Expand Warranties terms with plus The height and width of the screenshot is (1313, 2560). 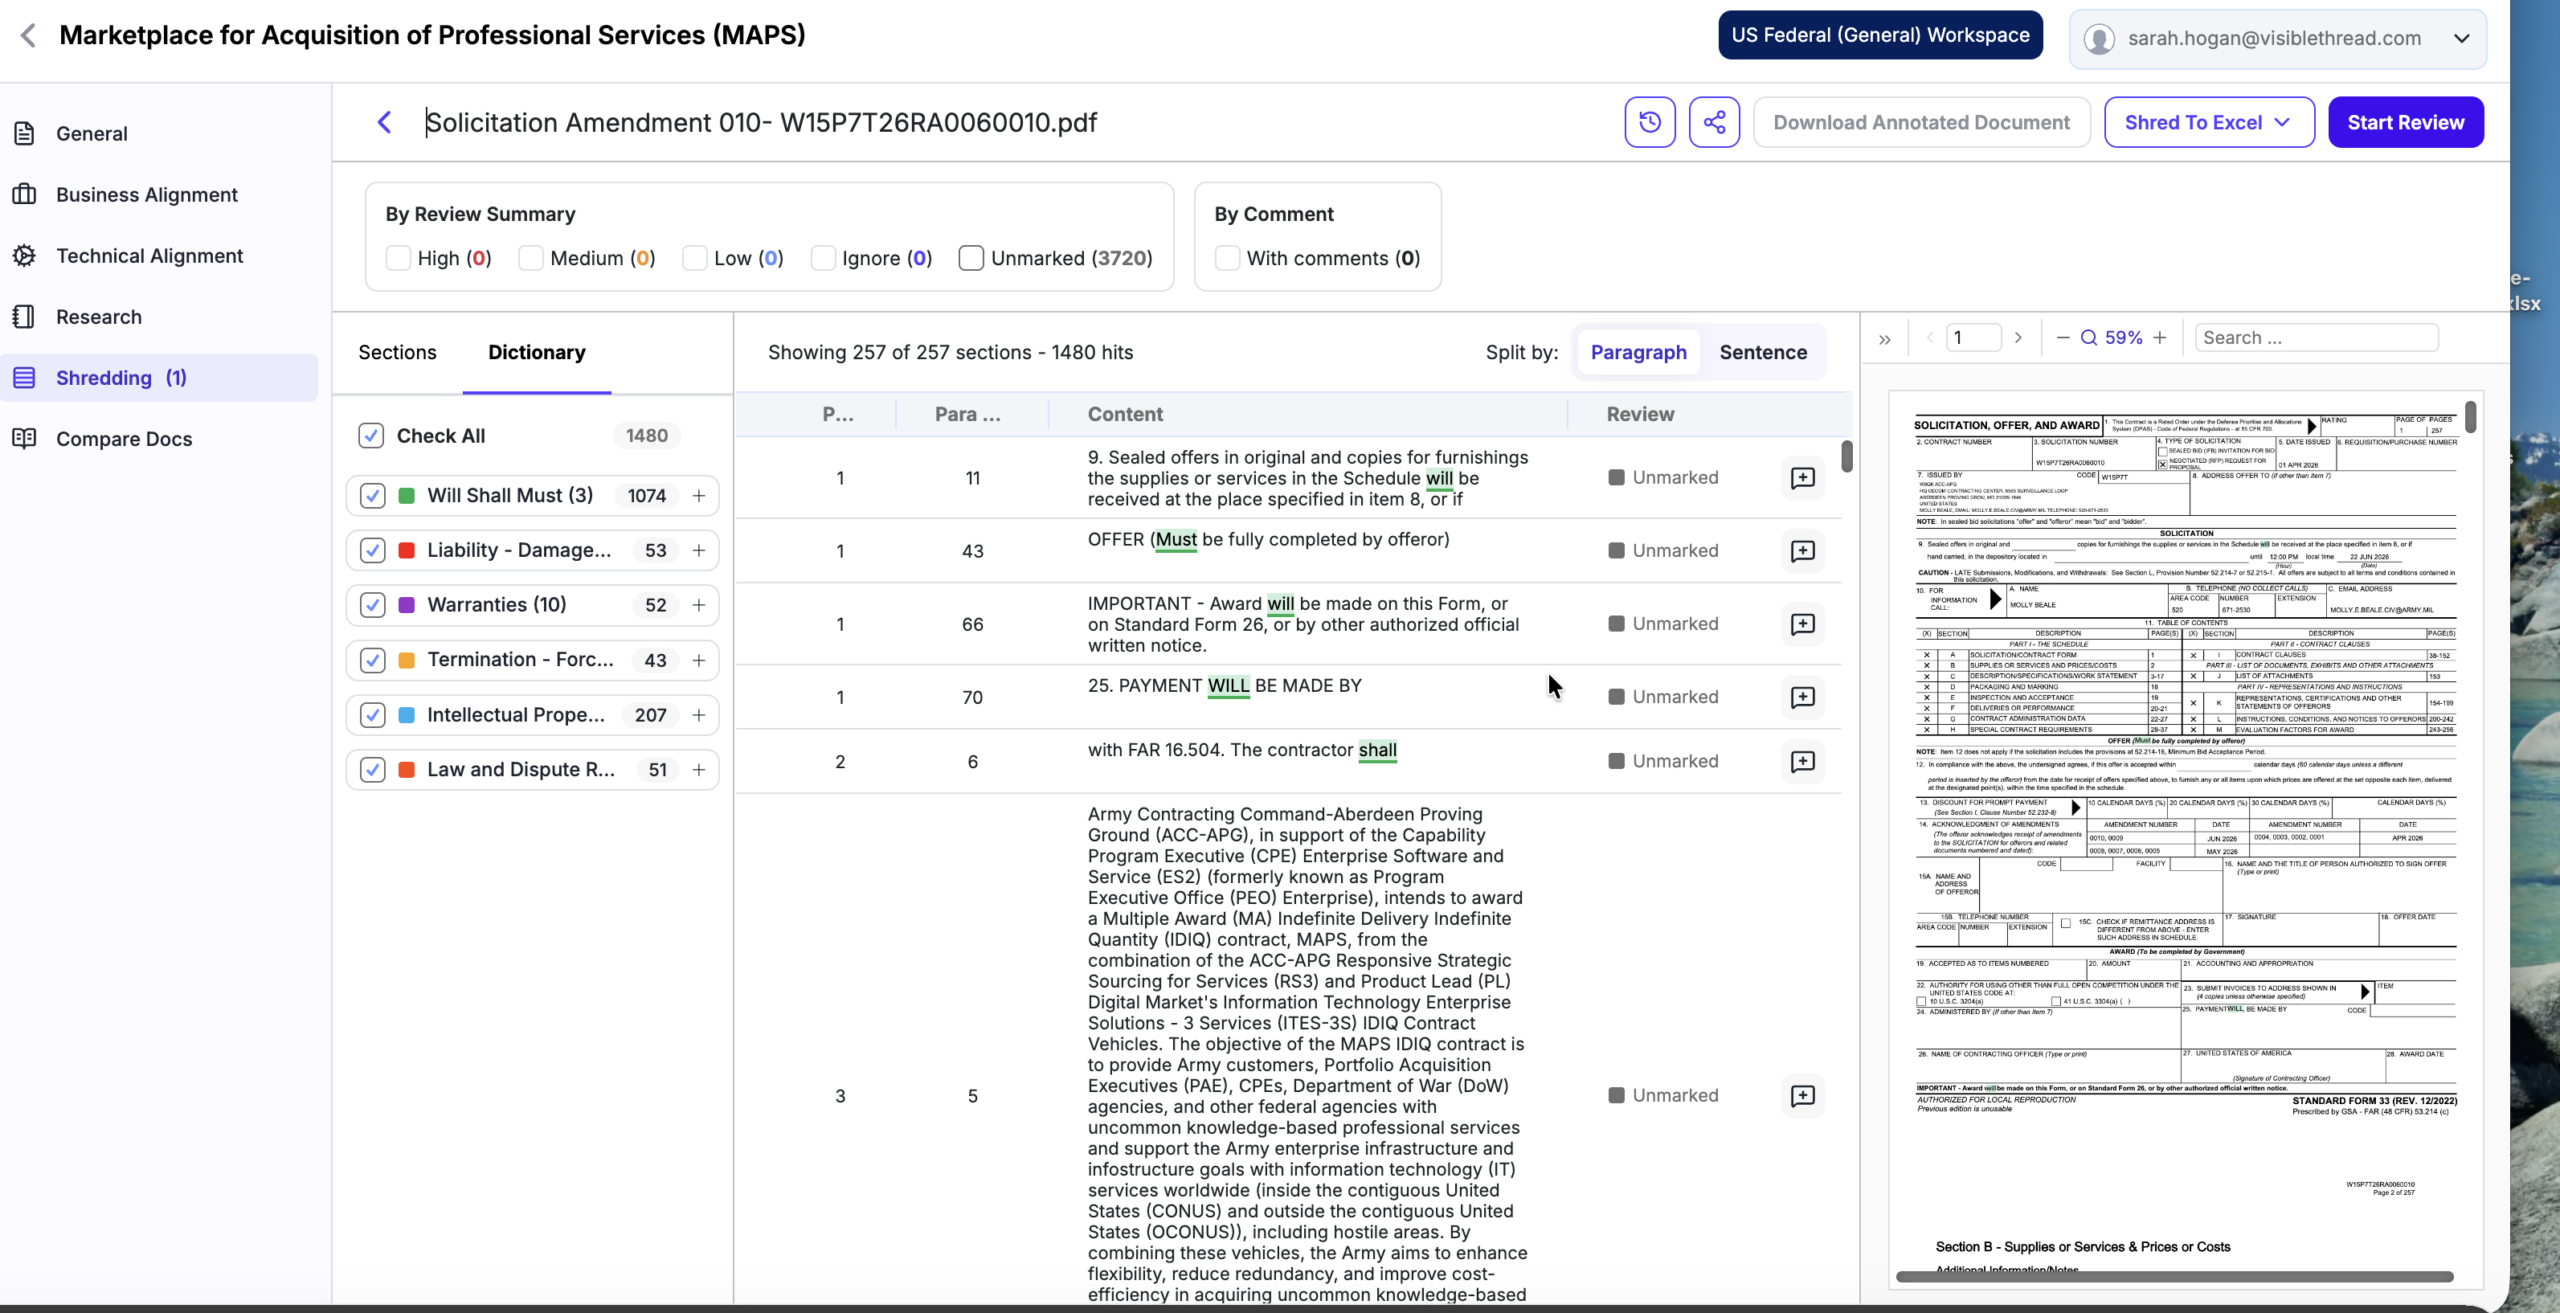point(699,605)
